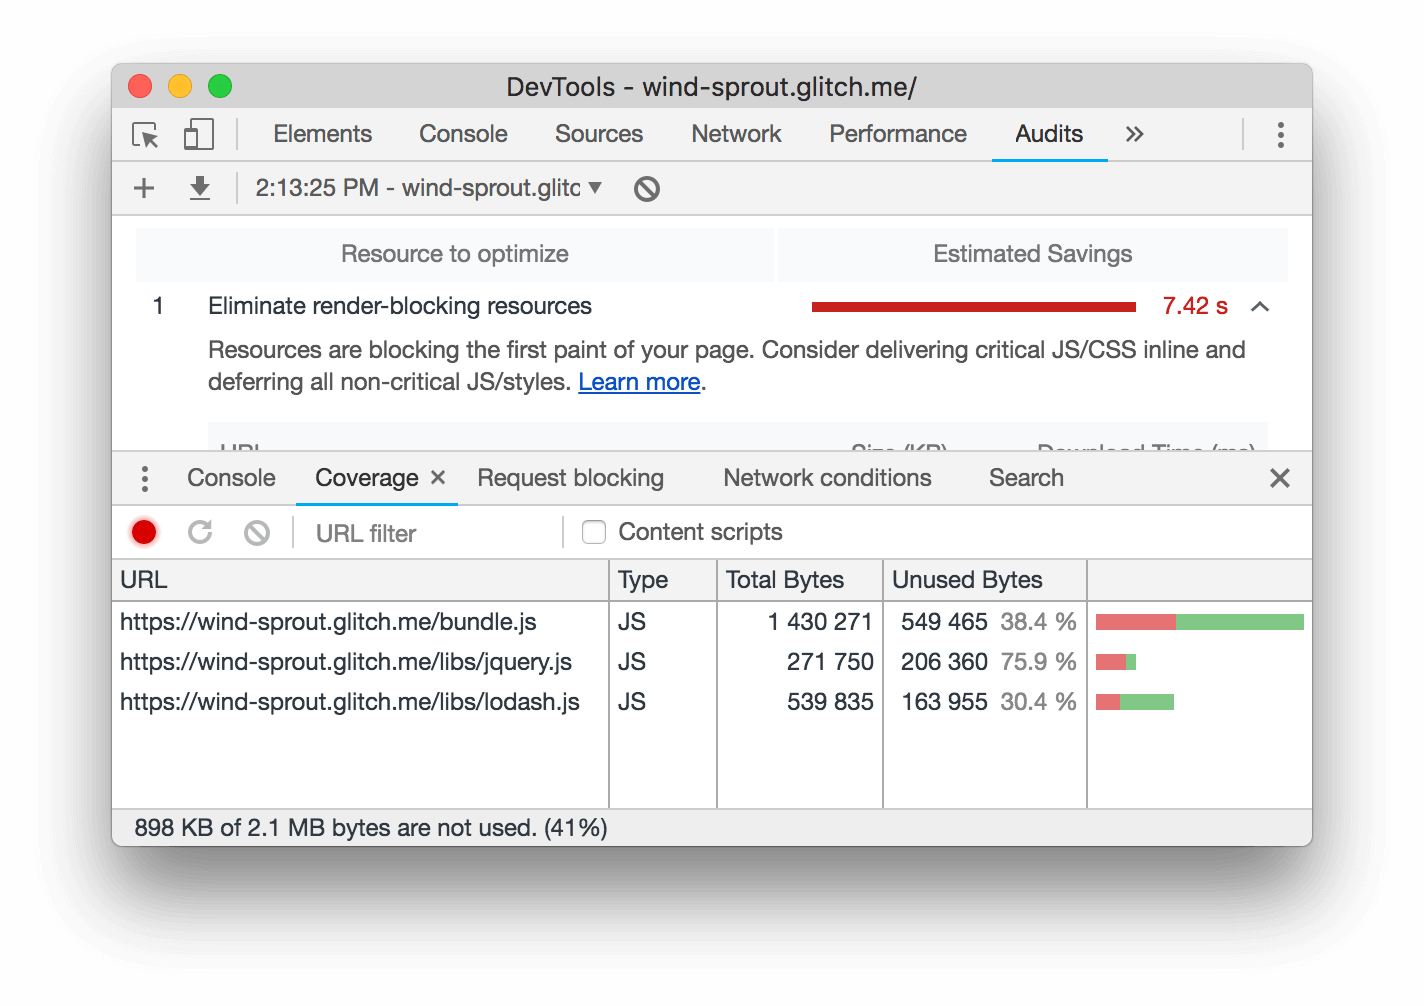Clear coverage data in the drawer
The image size is (1424, 1006).
[x=257, y=533]
